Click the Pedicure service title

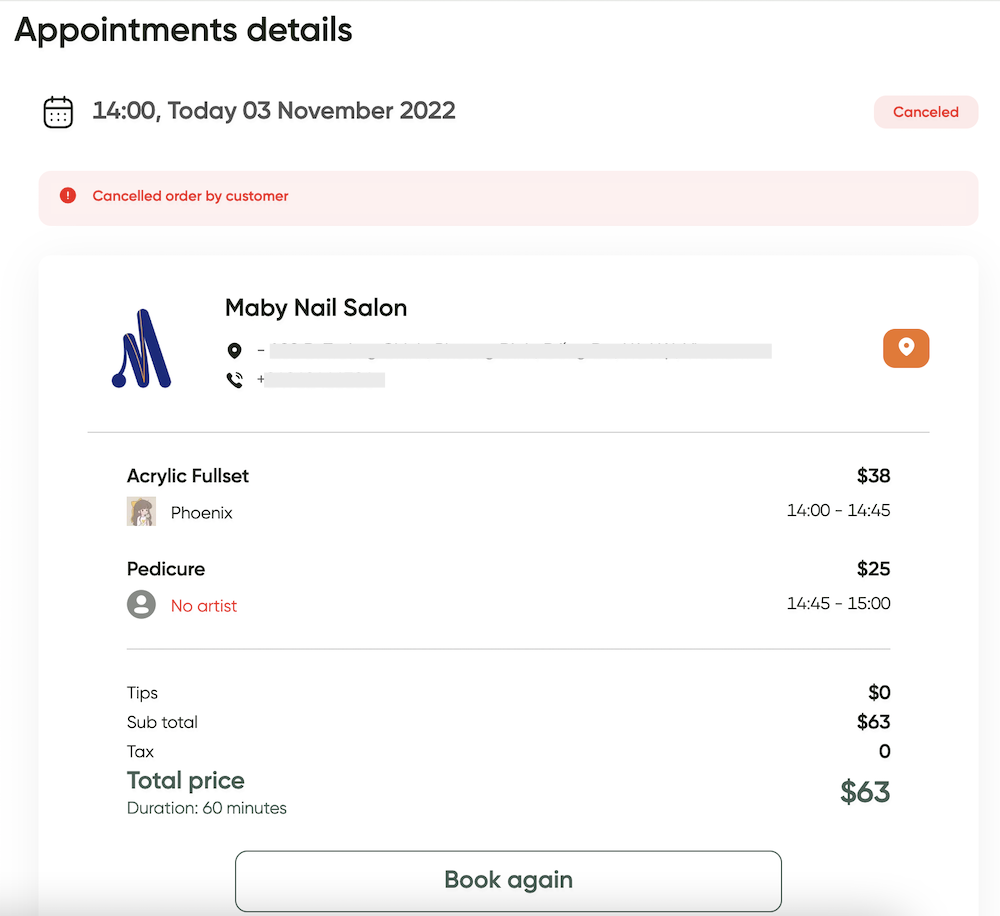tap(166, 569)
